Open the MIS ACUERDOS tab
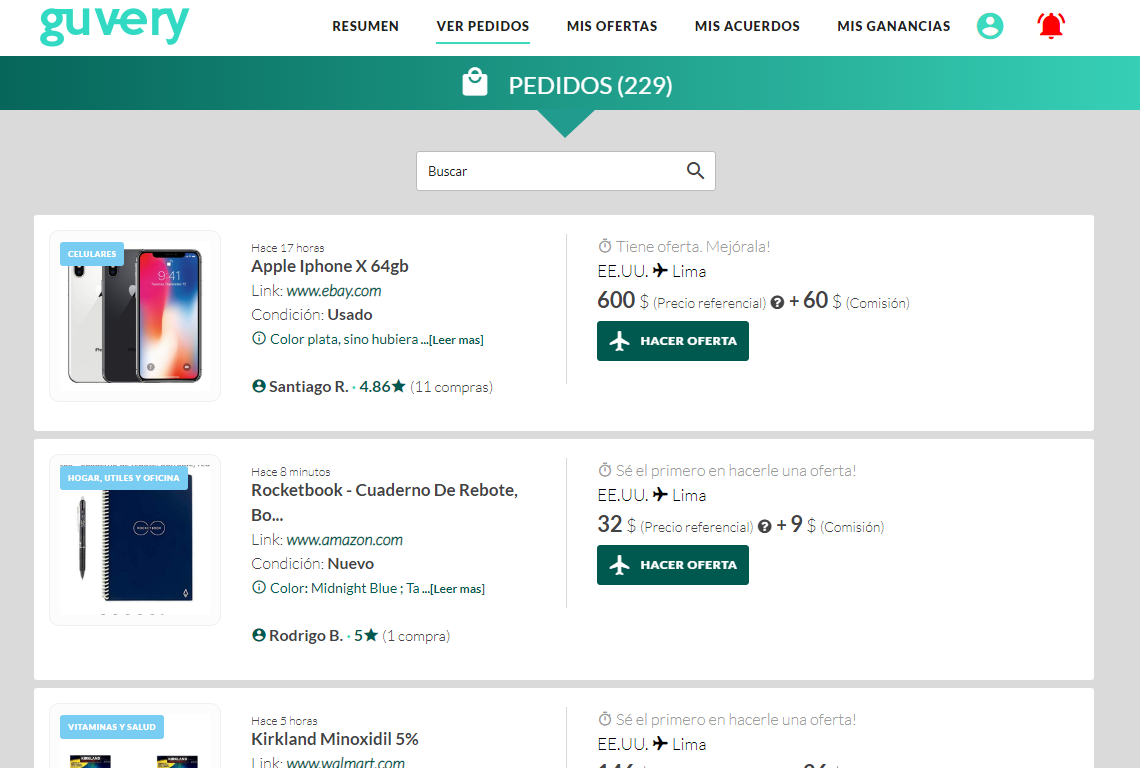The width and height of the screenshot is (1140, 768). tap(747, 26)
